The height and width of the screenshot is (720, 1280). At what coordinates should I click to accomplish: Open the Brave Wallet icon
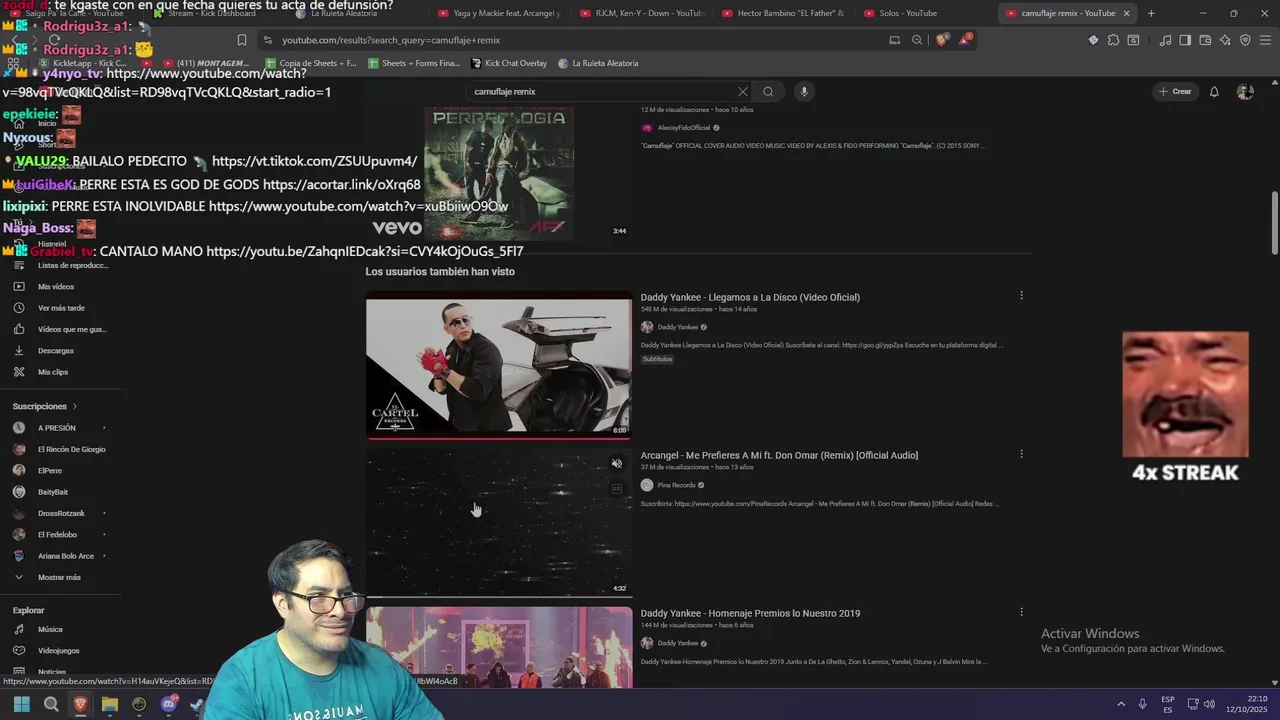[x=1205, y=40]
